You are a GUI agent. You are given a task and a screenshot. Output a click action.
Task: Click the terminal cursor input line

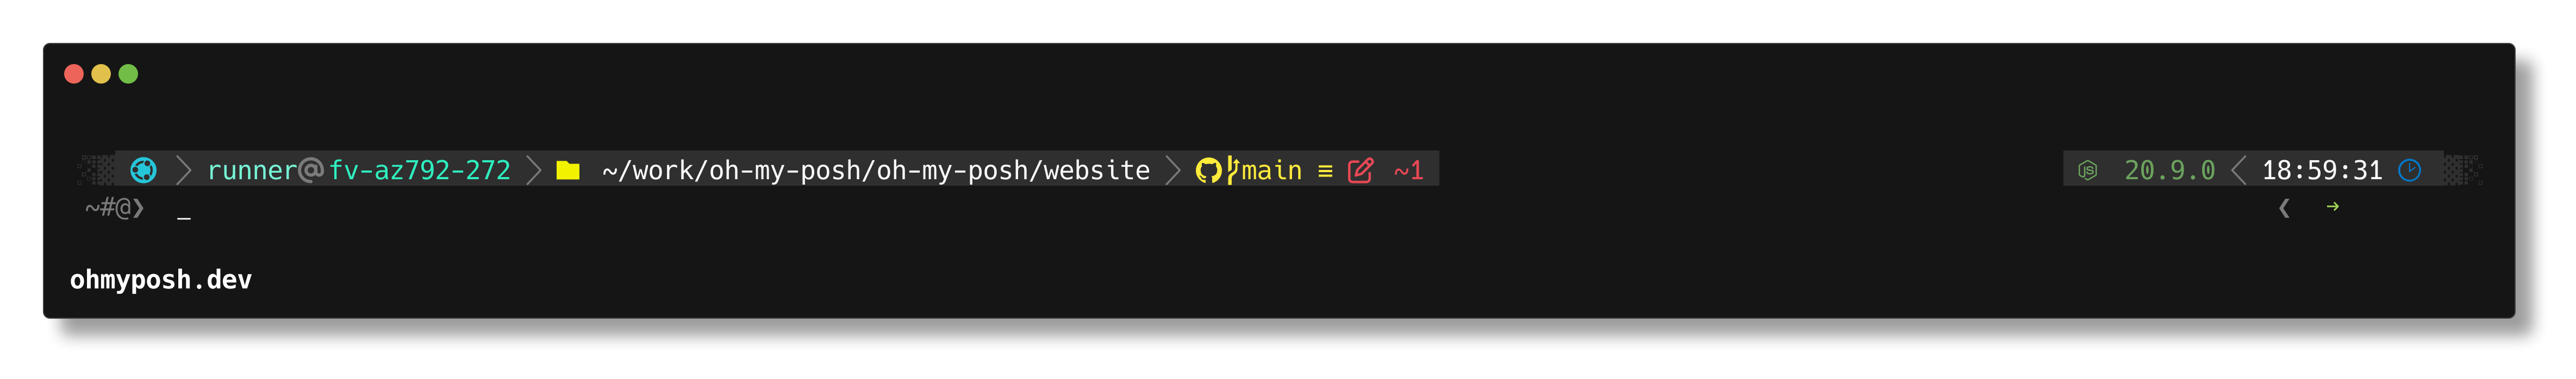(184, 217)
